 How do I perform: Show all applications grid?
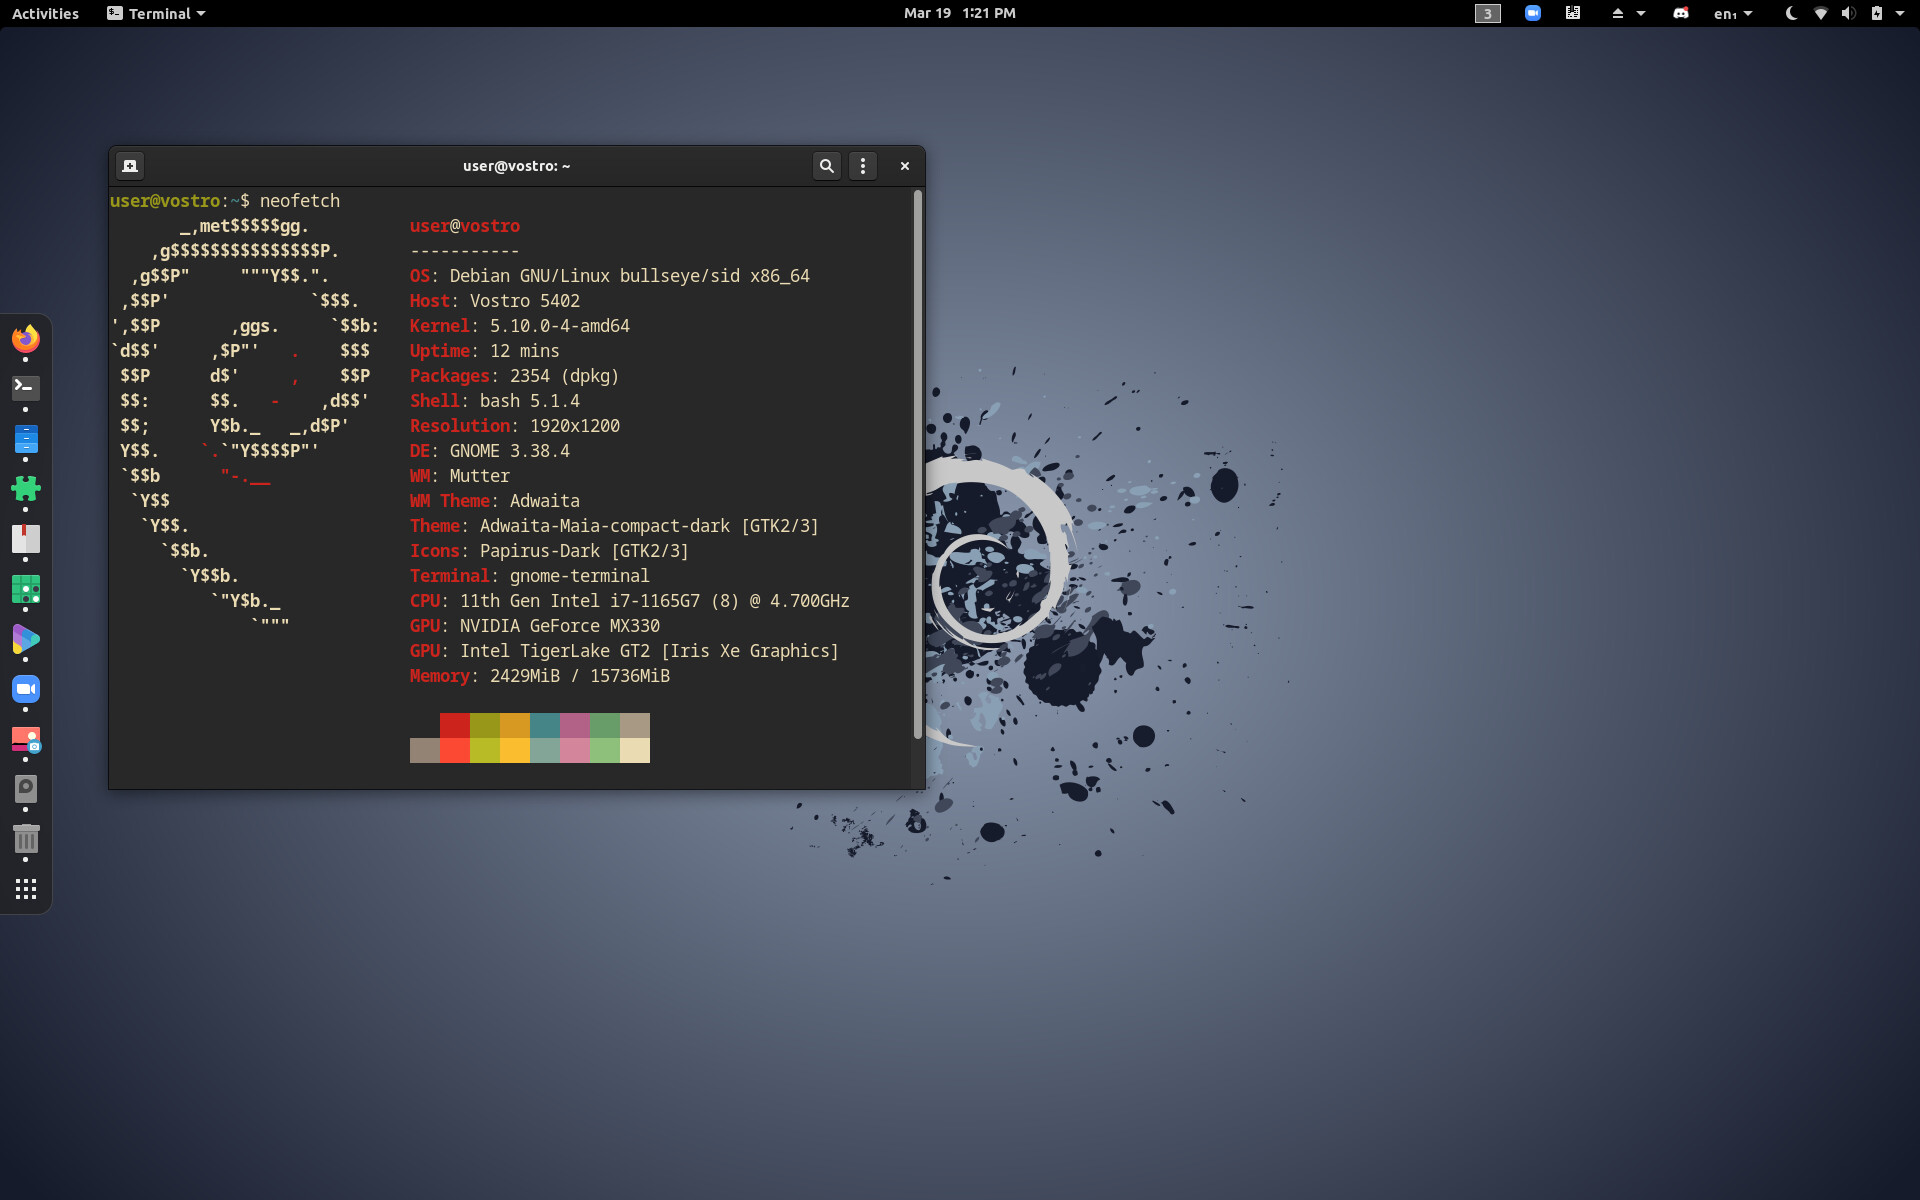26,889
